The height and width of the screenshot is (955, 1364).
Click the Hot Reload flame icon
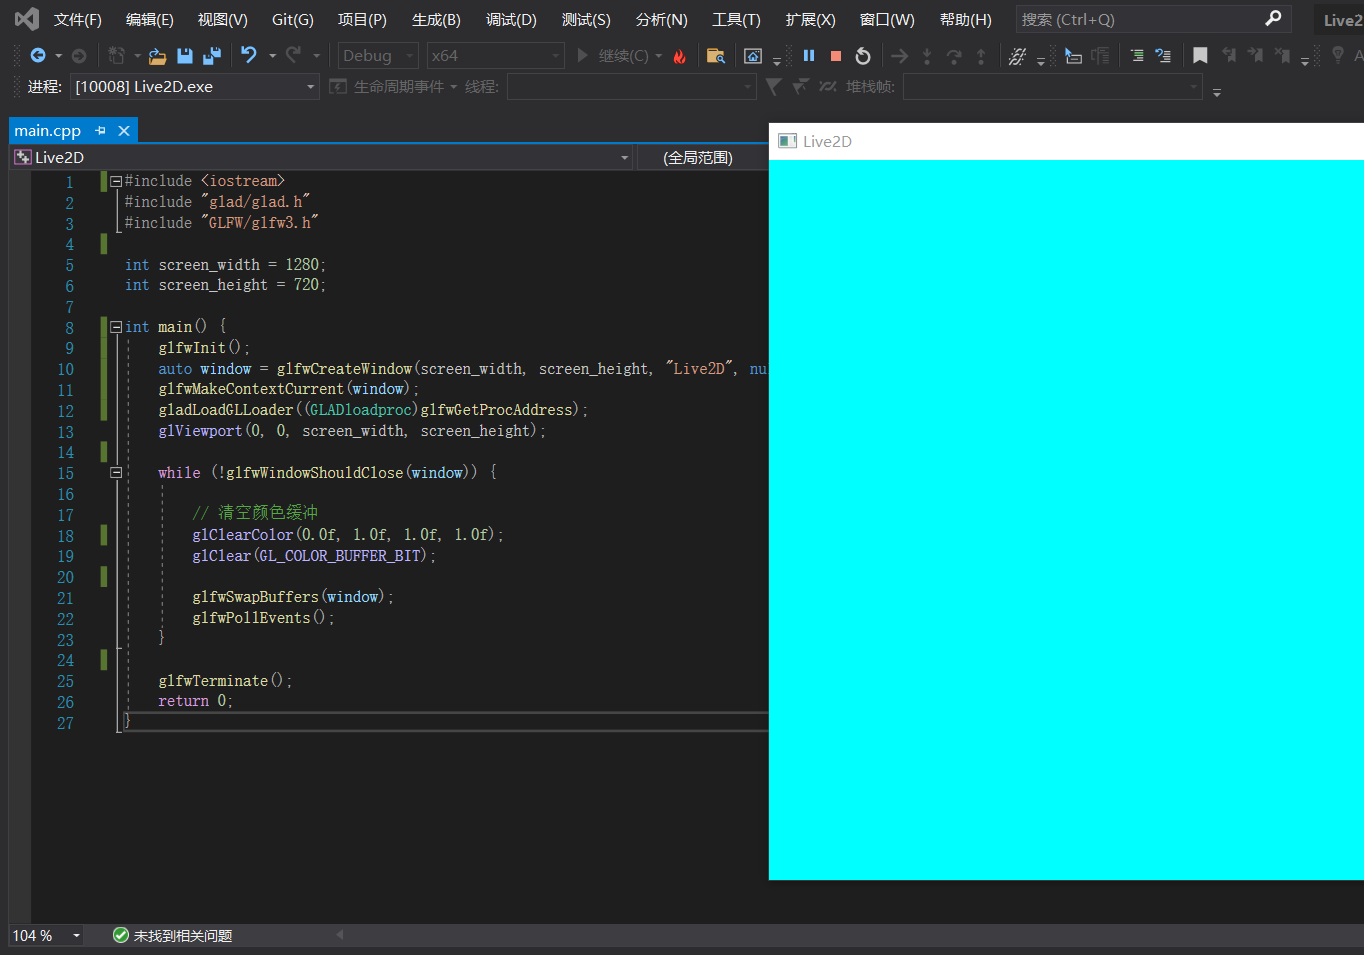pyautogui.click(x=680, y=57)
